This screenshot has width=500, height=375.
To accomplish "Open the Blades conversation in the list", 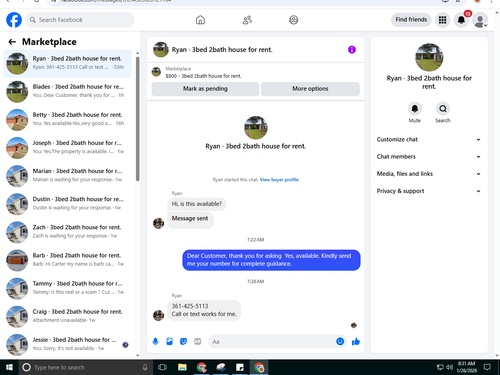I will pos(67,91).
